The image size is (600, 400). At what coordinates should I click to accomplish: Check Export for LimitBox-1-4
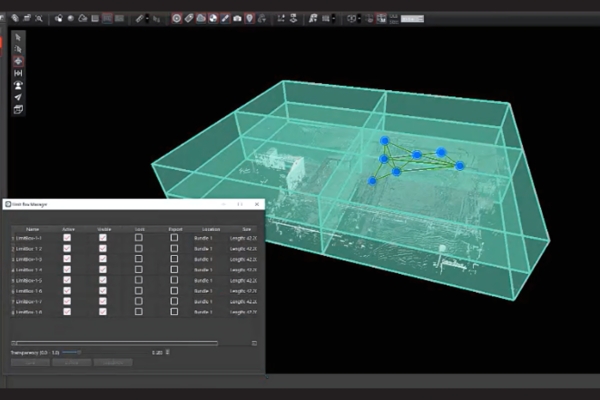pyautogui.click(x=174, y=269)
